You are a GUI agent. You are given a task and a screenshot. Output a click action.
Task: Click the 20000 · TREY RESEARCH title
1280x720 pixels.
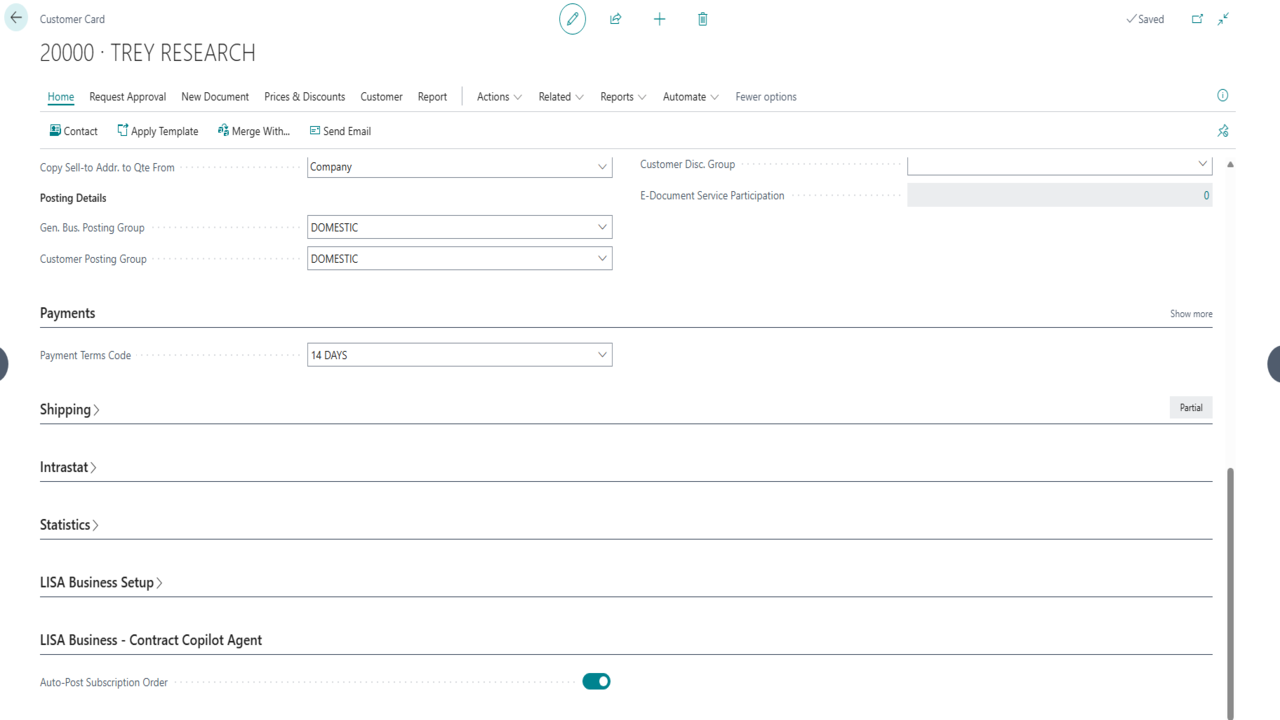(148, 53)
